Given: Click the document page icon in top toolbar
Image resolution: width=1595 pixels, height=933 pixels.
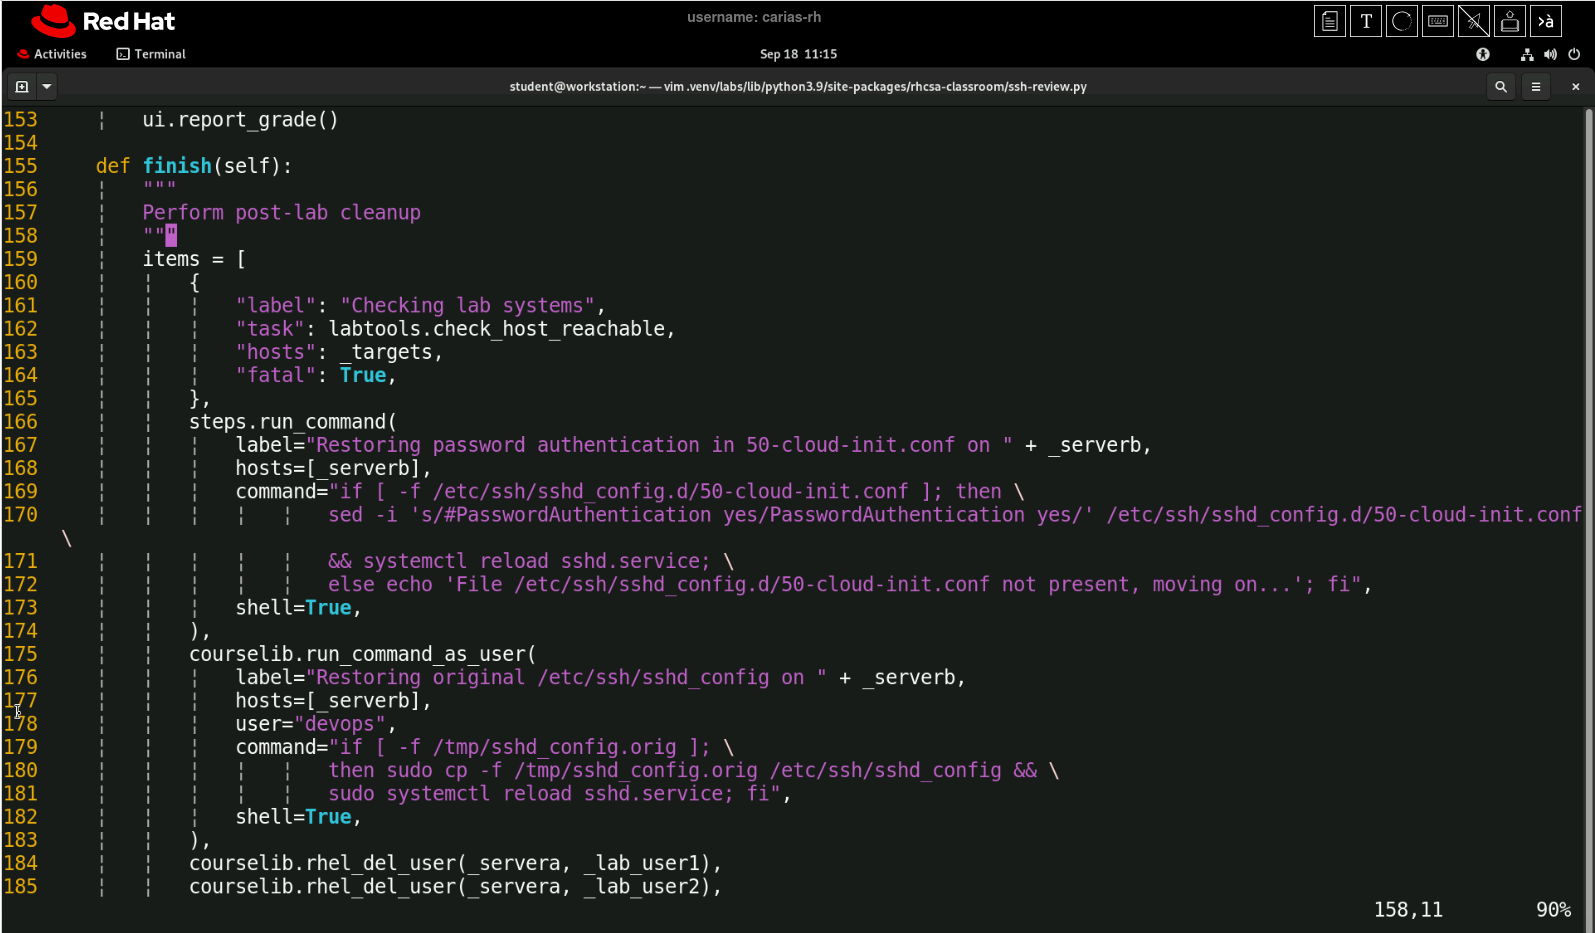Looking at the screenshot, I should pyautogui.click(x=1329, y=21).
